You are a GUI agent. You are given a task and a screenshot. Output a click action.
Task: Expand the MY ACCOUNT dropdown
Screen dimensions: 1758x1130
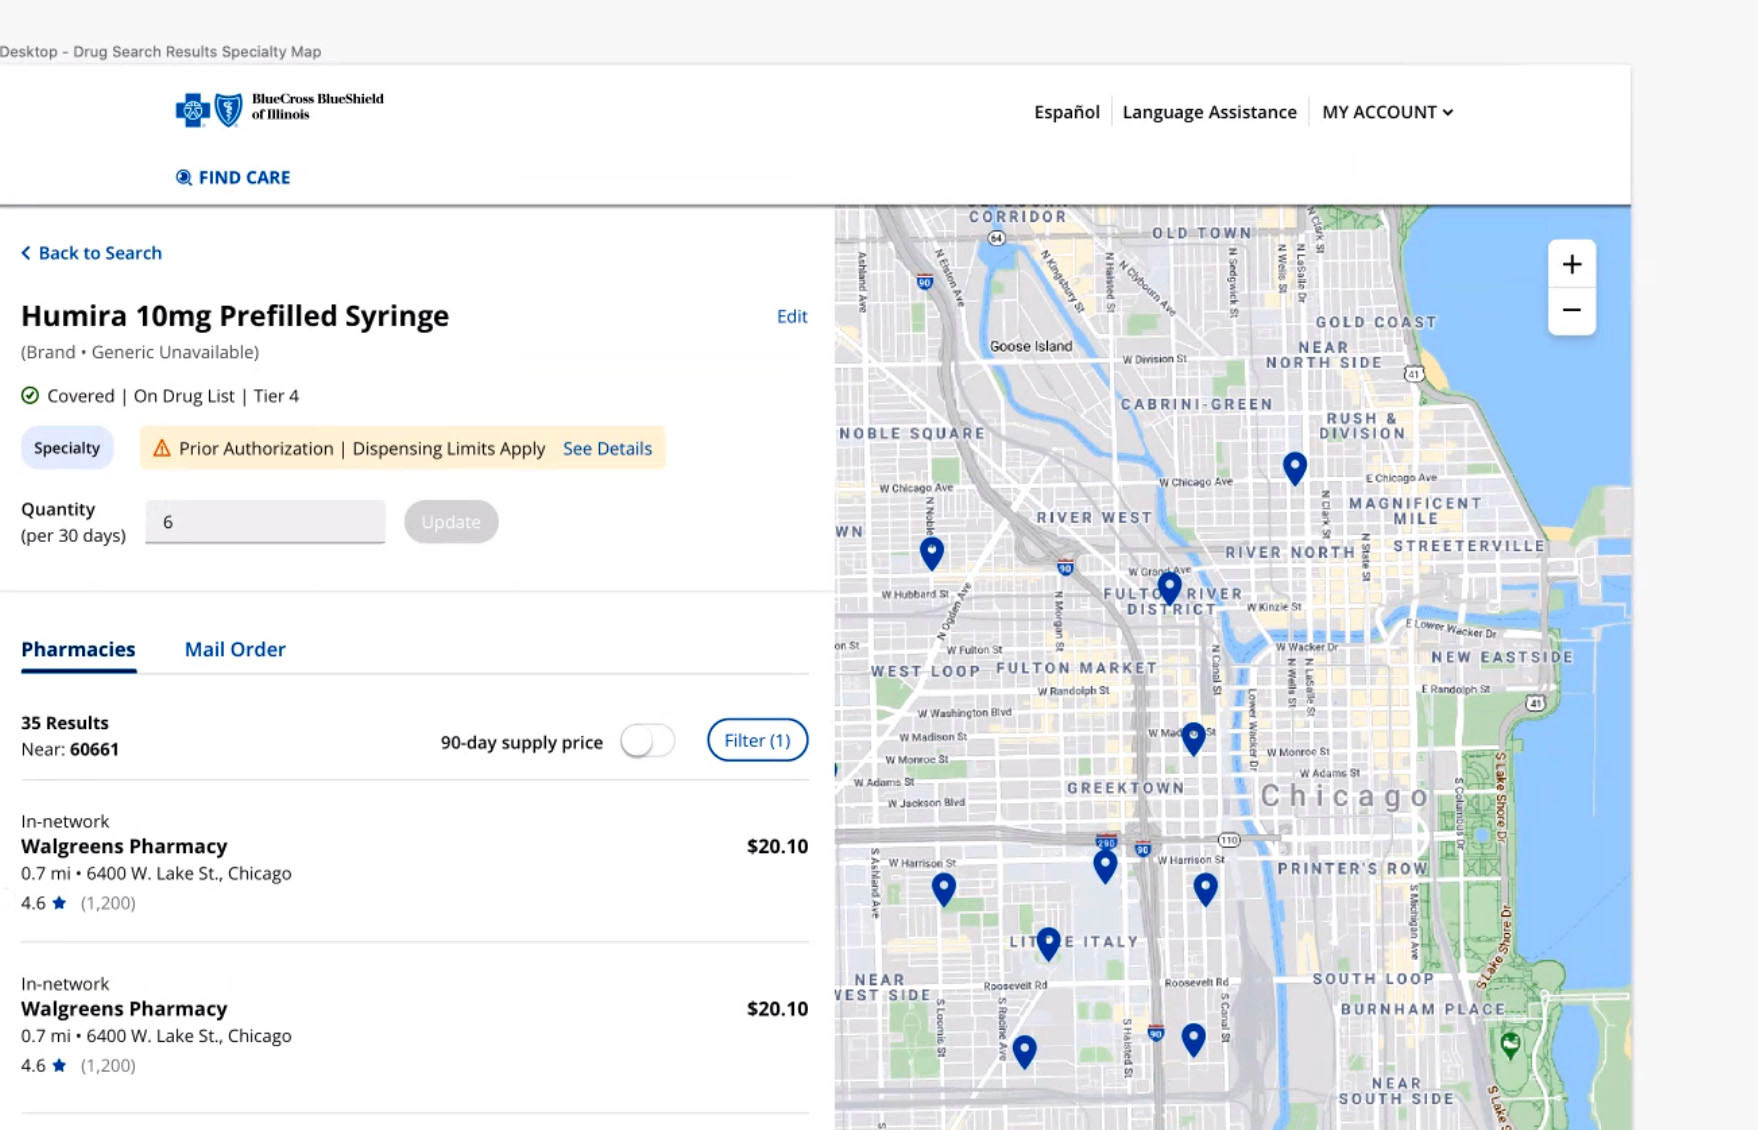[1387, 112]
